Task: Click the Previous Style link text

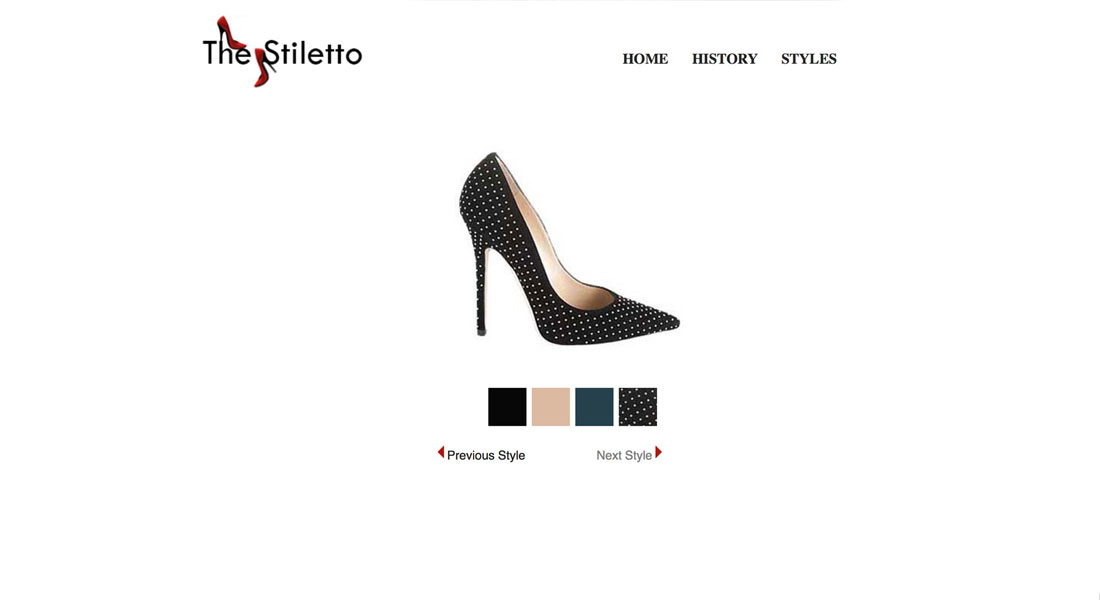Action: point(485,455)
